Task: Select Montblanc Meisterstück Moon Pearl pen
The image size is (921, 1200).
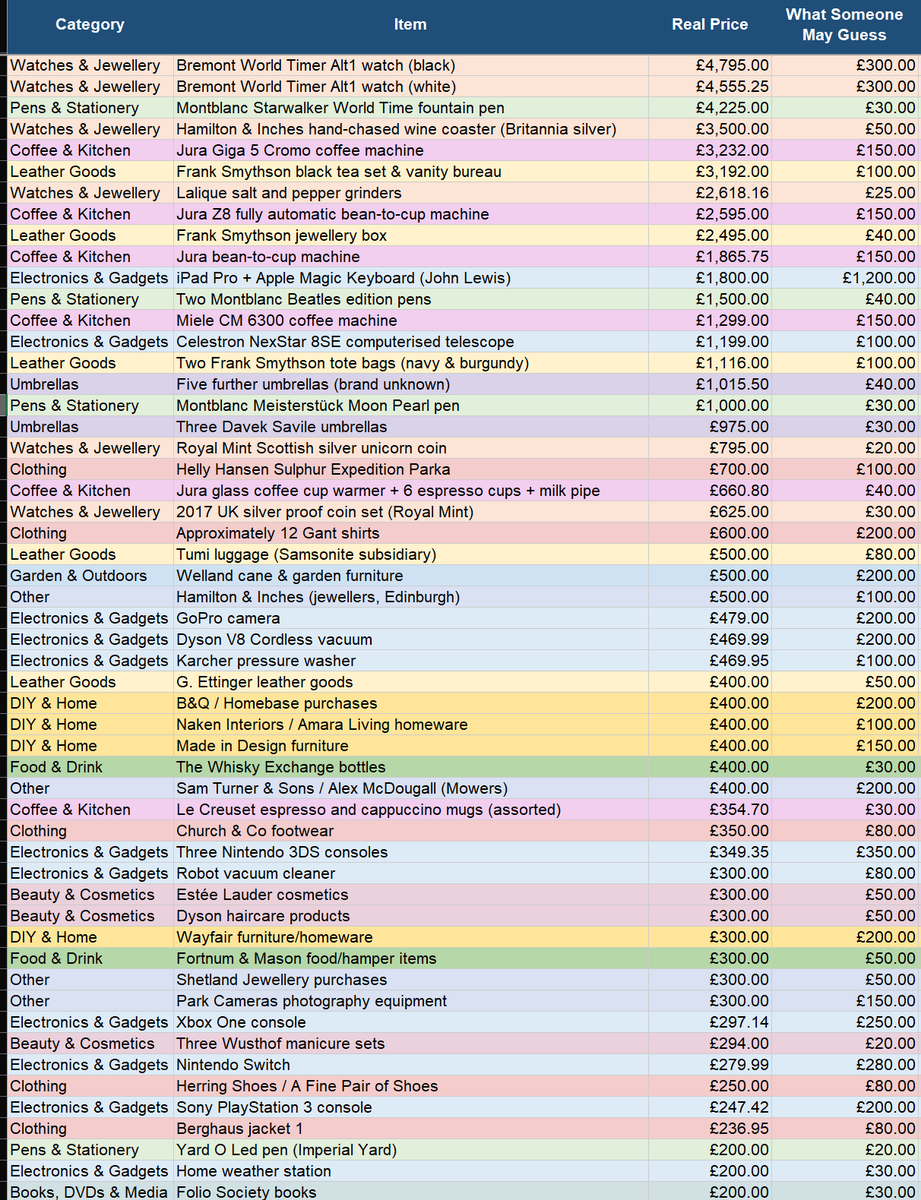Action: [411, 405]
